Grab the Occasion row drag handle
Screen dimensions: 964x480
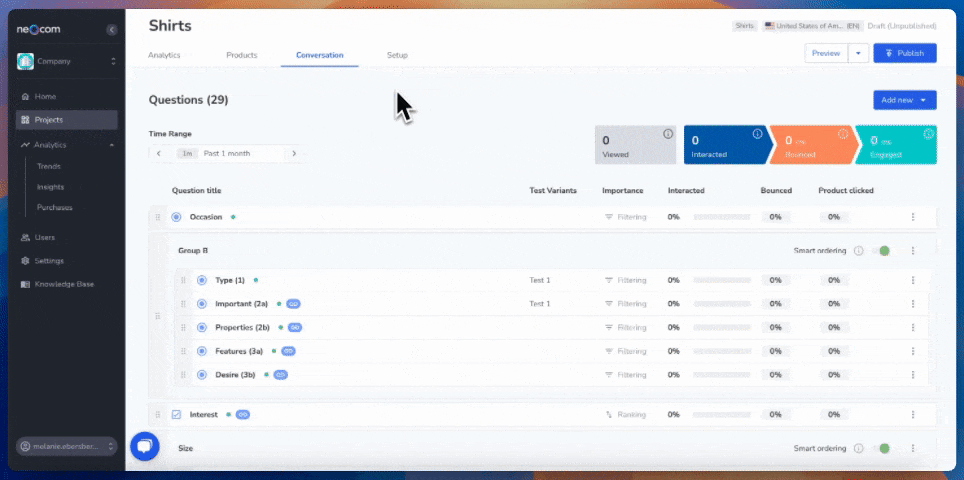click(157, 217)
